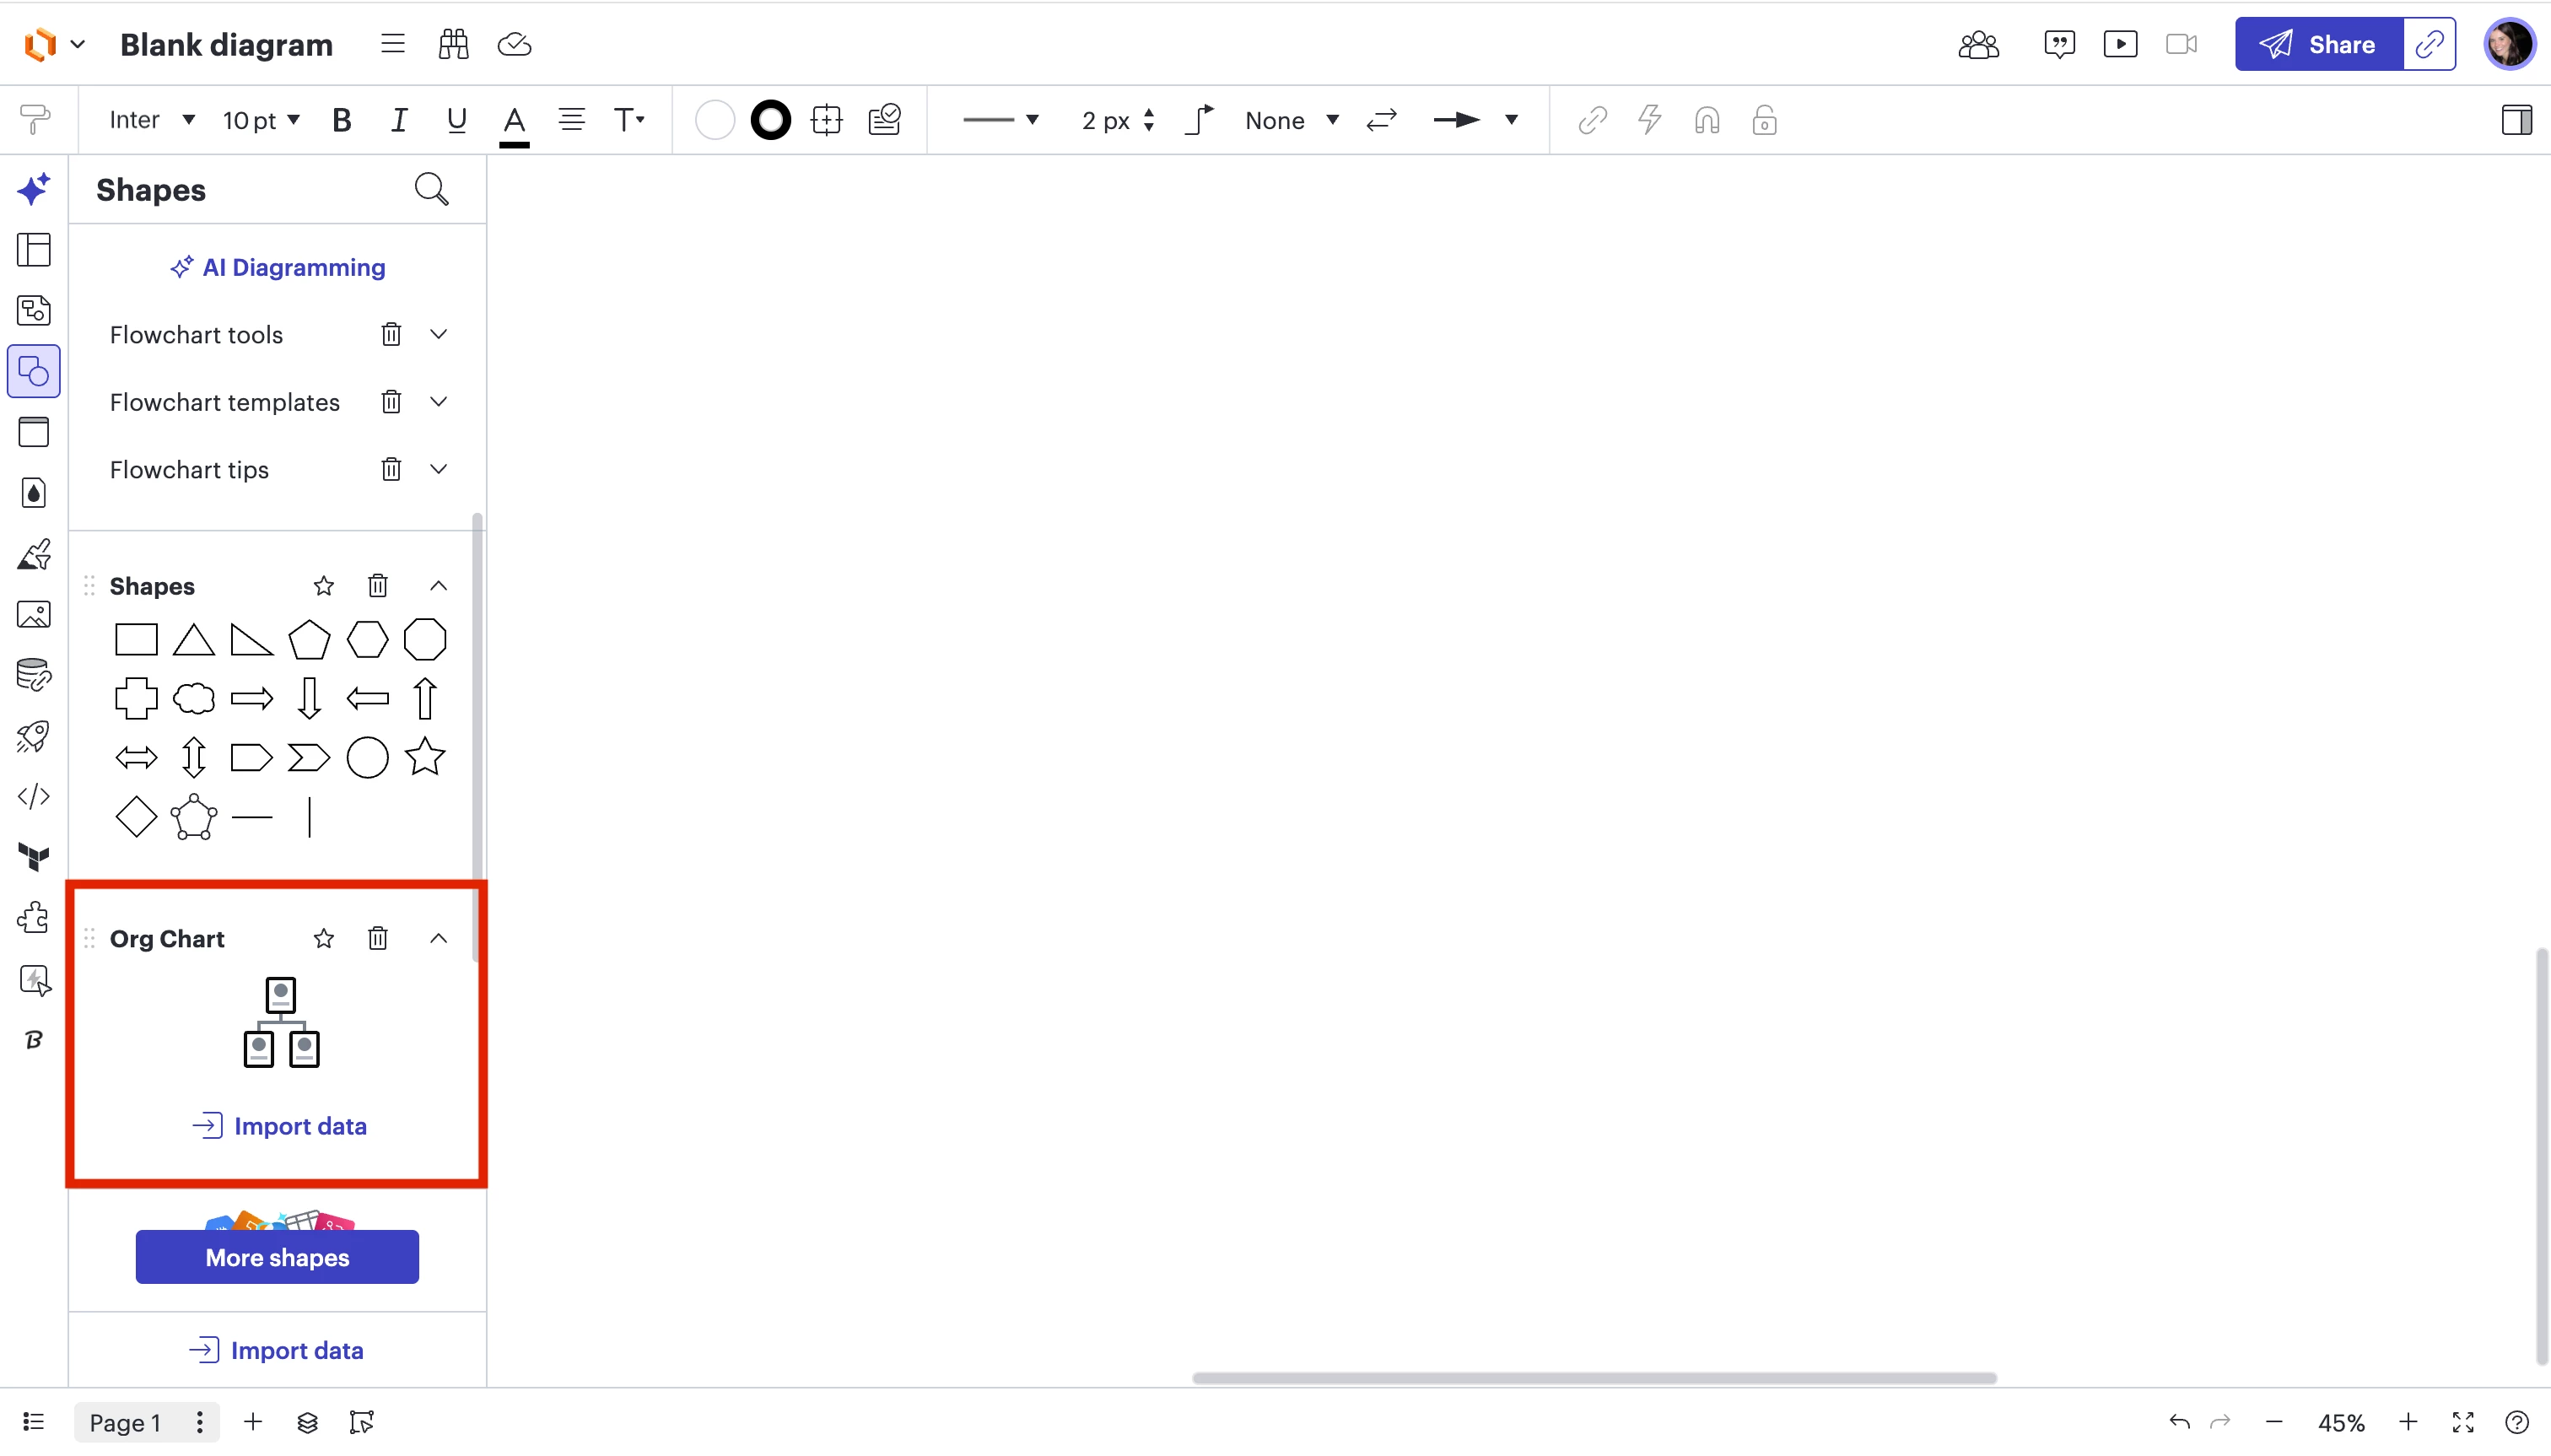Collapse the Org Chart section
The image size is (2551, 1456).
click(438, 938)
